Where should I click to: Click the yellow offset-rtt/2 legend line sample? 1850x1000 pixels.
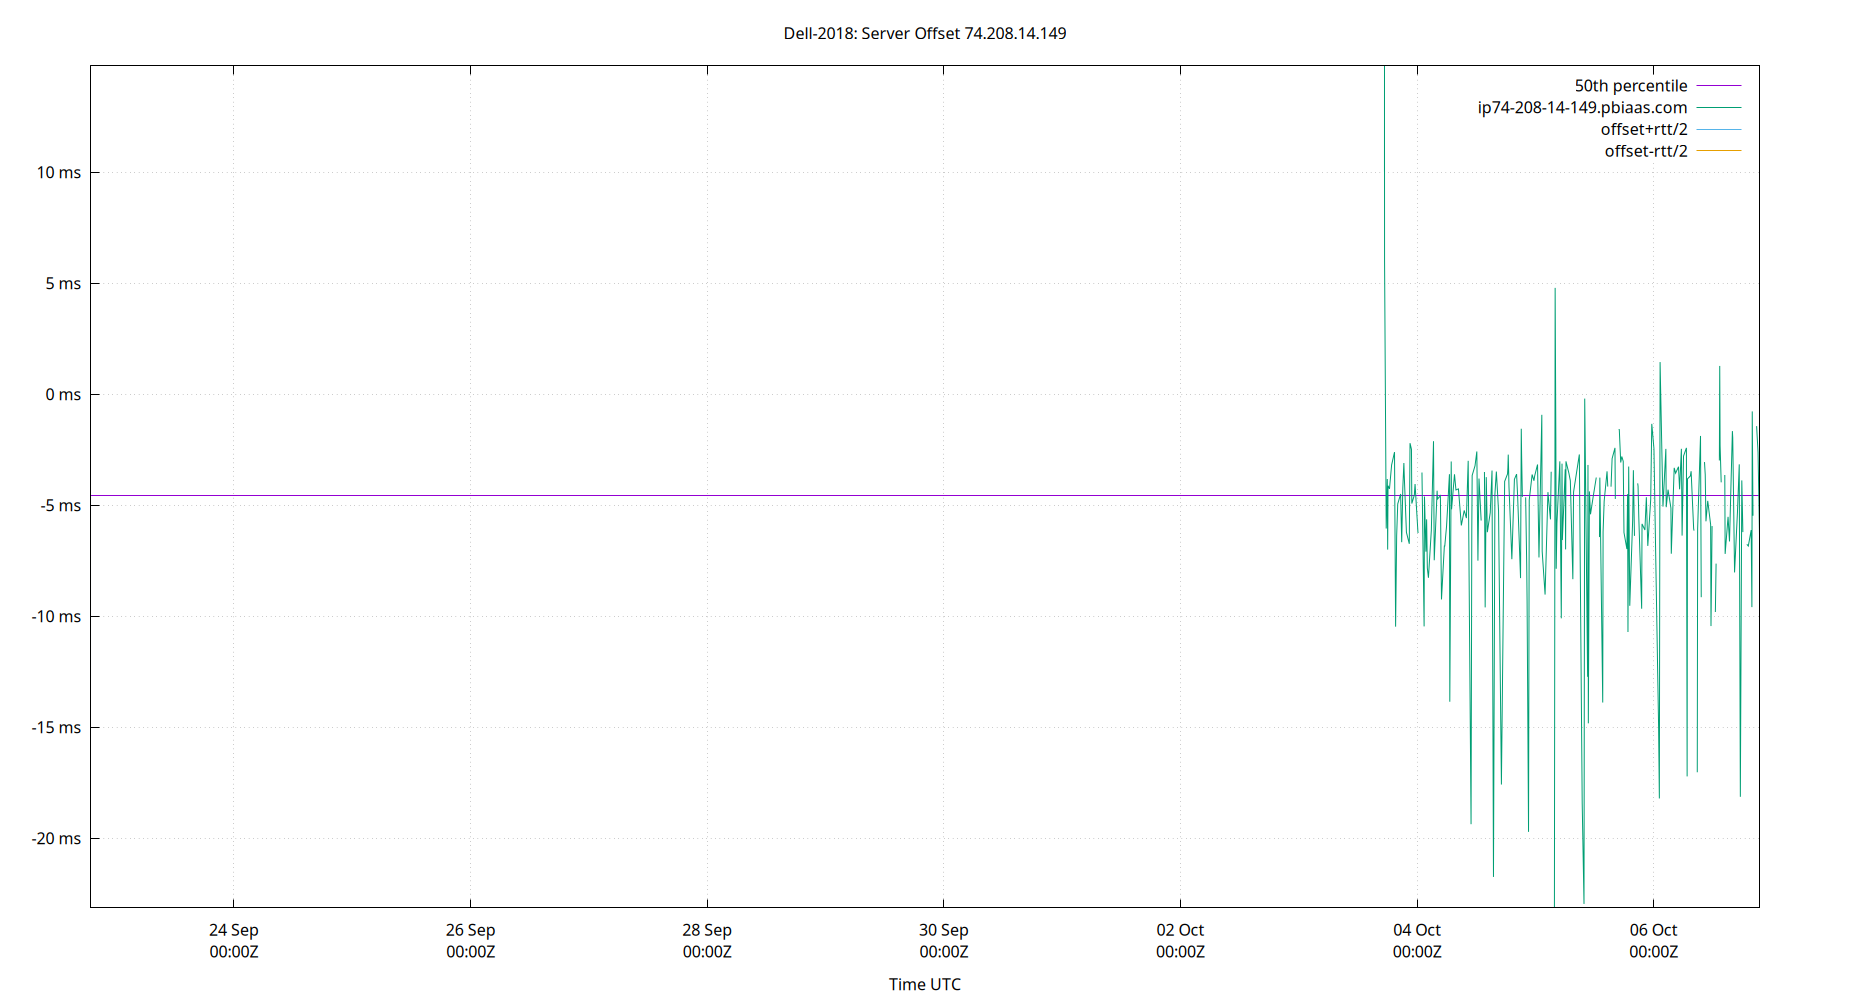tap(1718, 151)
